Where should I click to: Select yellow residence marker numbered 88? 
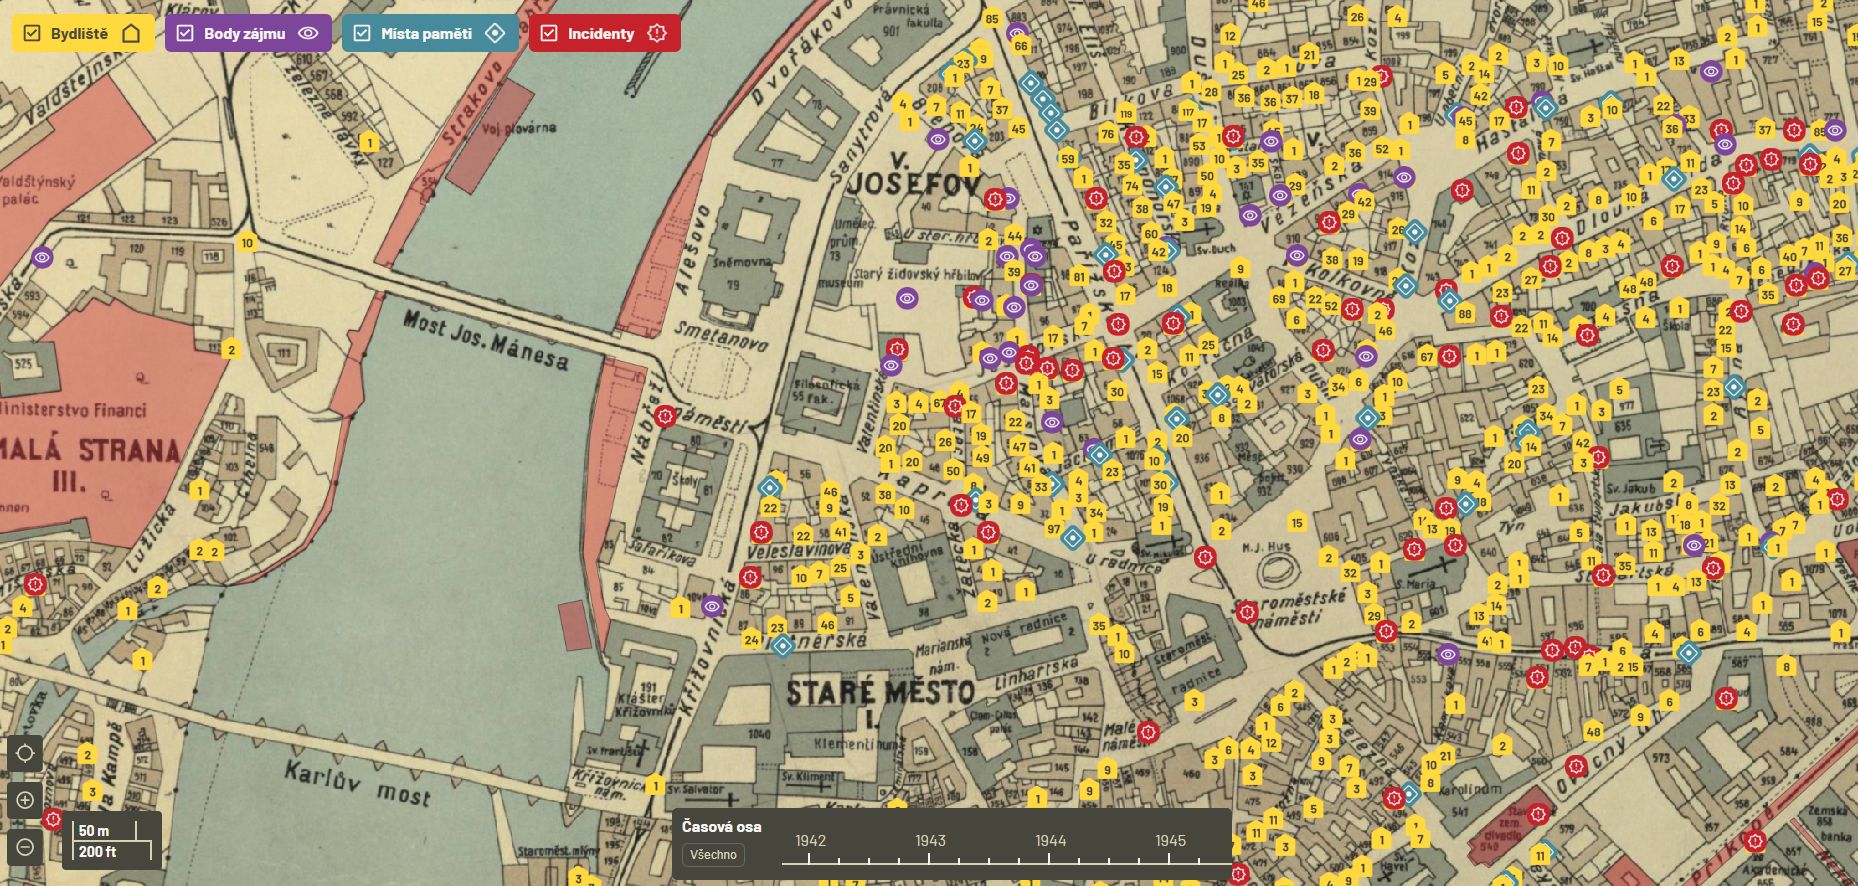click(1465, 313)
